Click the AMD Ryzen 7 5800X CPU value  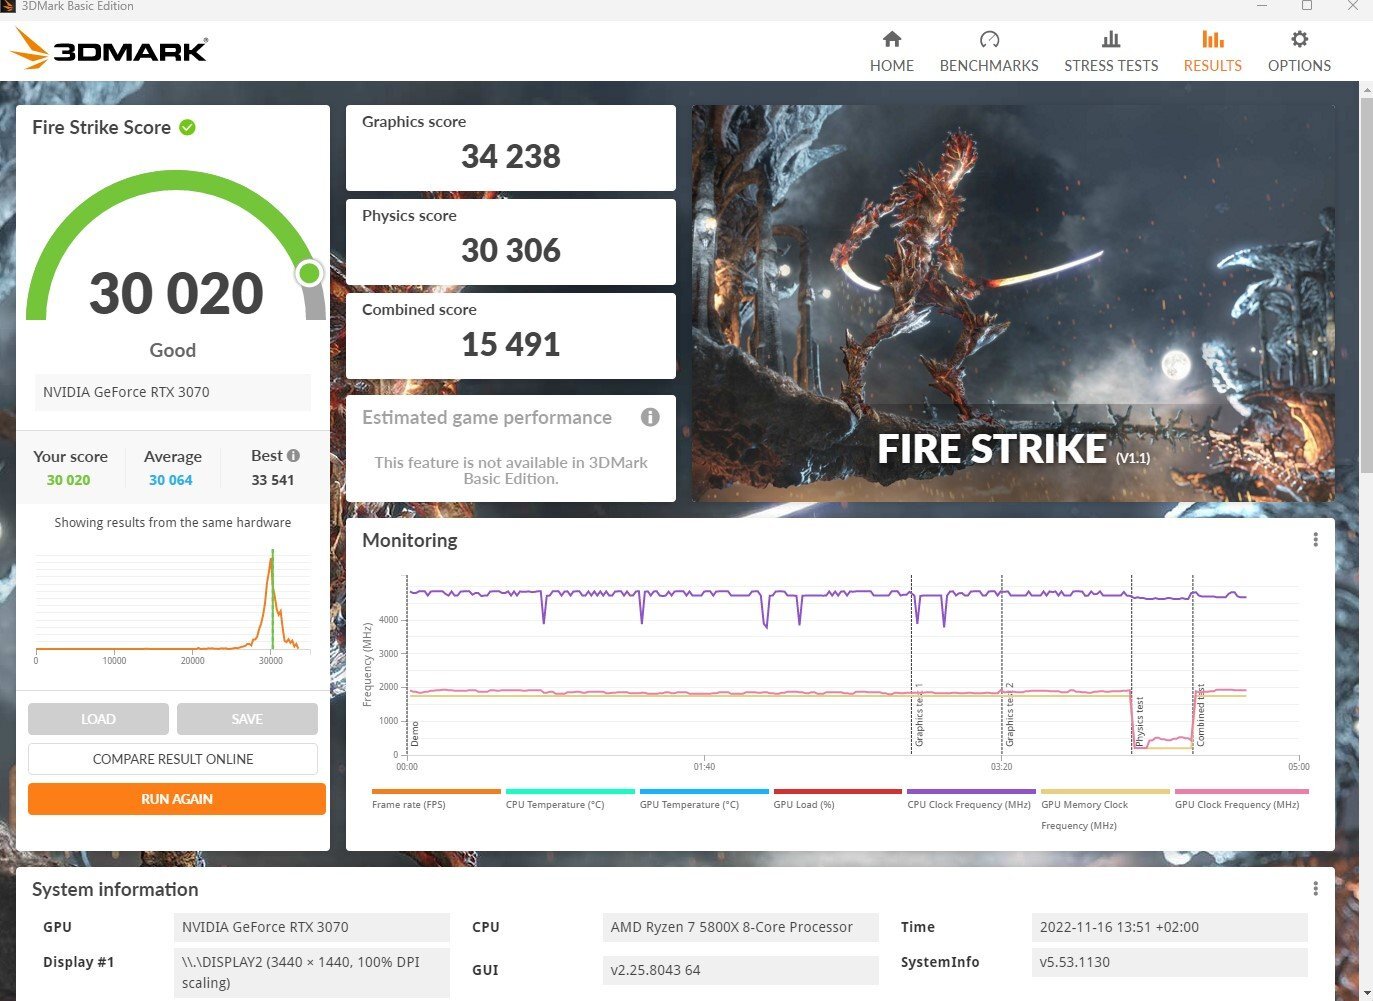point(741,927)
